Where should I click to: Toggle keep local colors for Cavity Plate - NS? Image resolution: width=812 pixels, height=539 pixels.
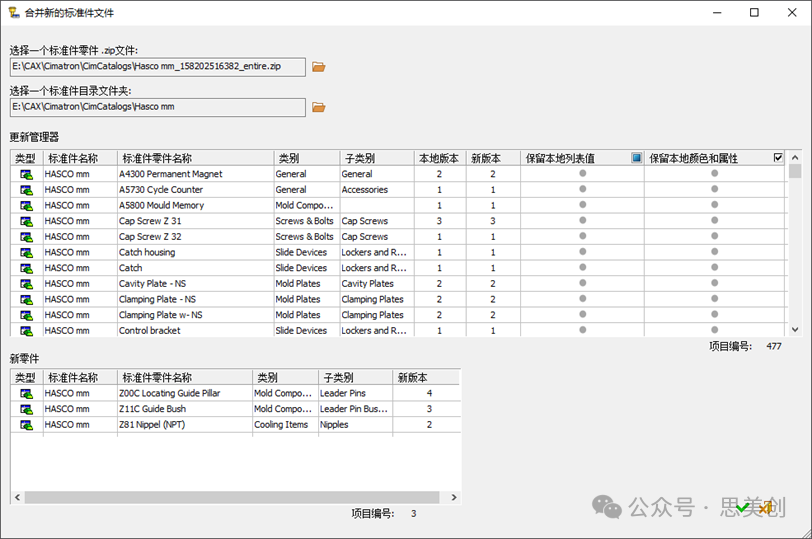coord(715,283)
